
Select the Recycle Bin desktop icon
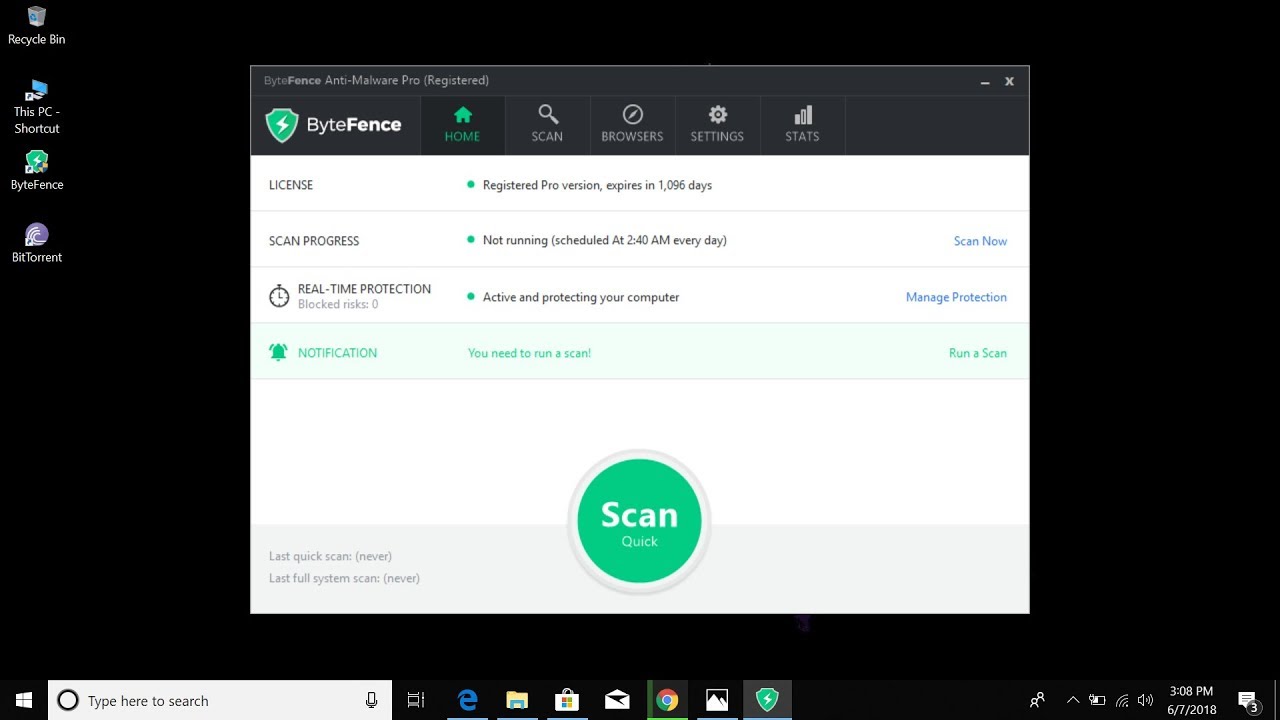pyautogui.click(x=37, y=26)
